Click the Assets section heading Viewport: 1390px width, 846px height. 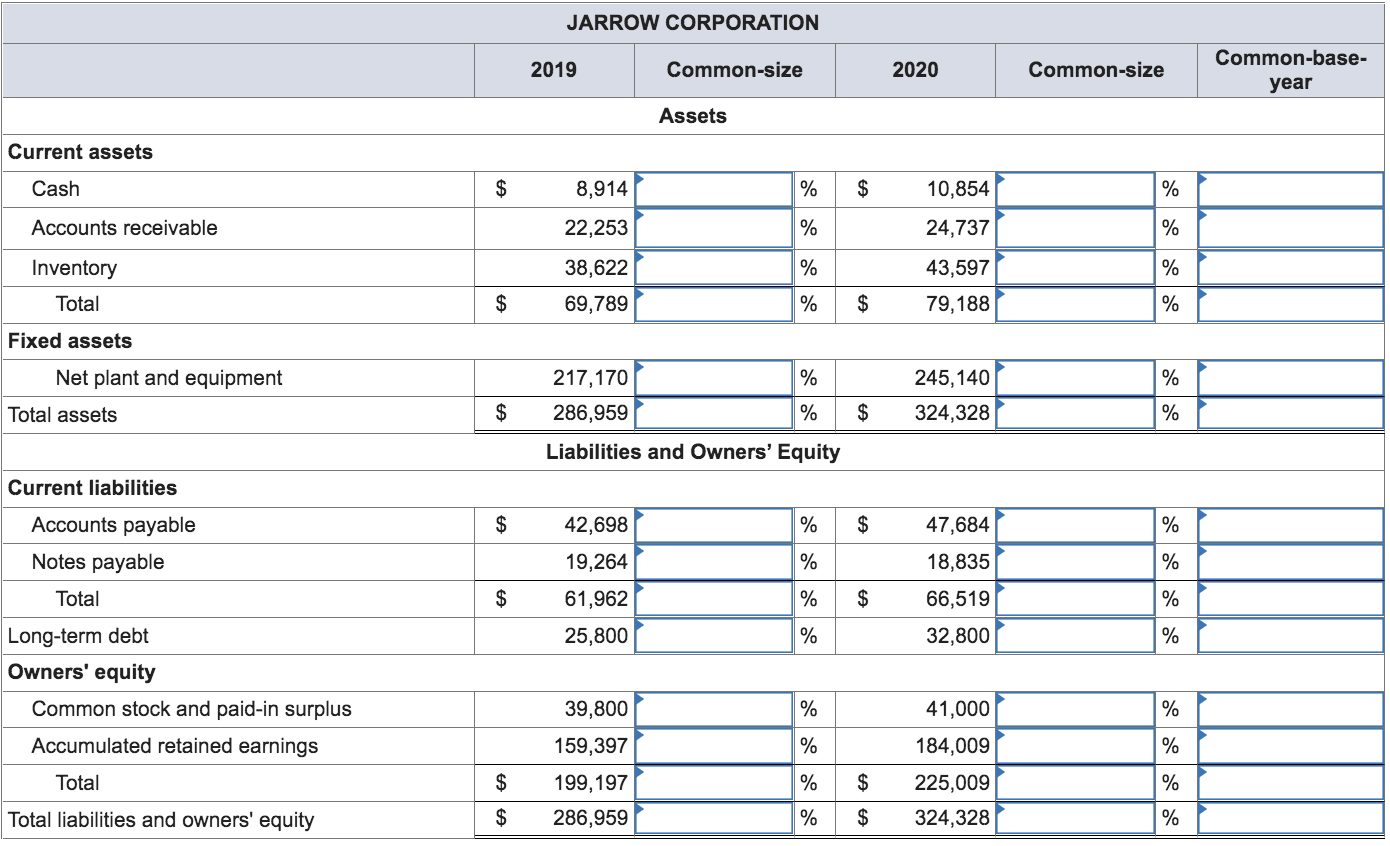point(694,116)
